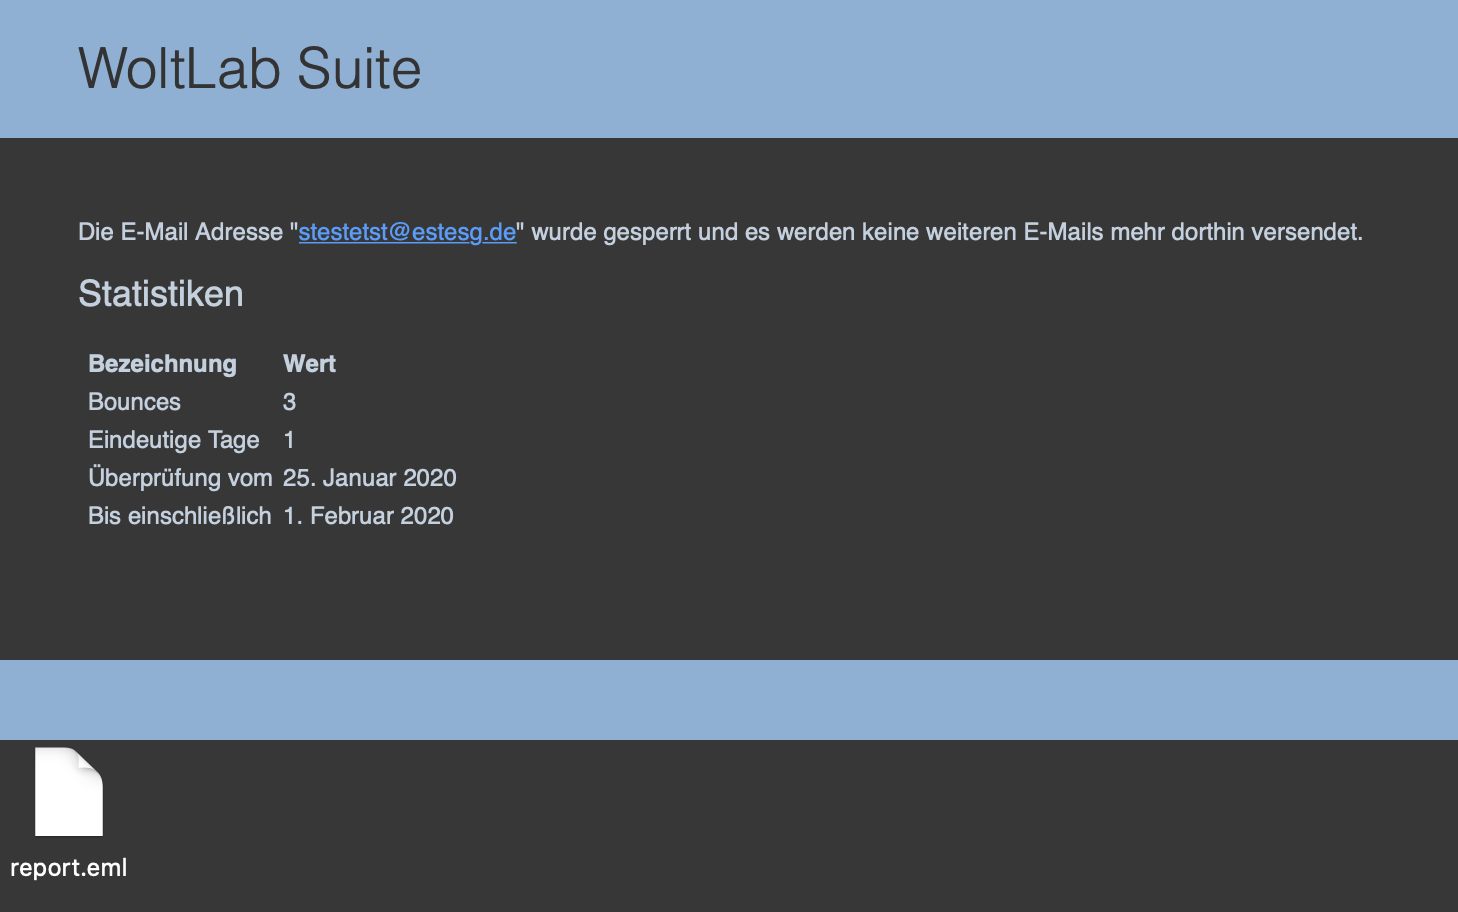This screenshot has width=1458, height=912.
Task: Click the date 1. Februar 2020
Action: pyautogui.click(x=368, y=516)
